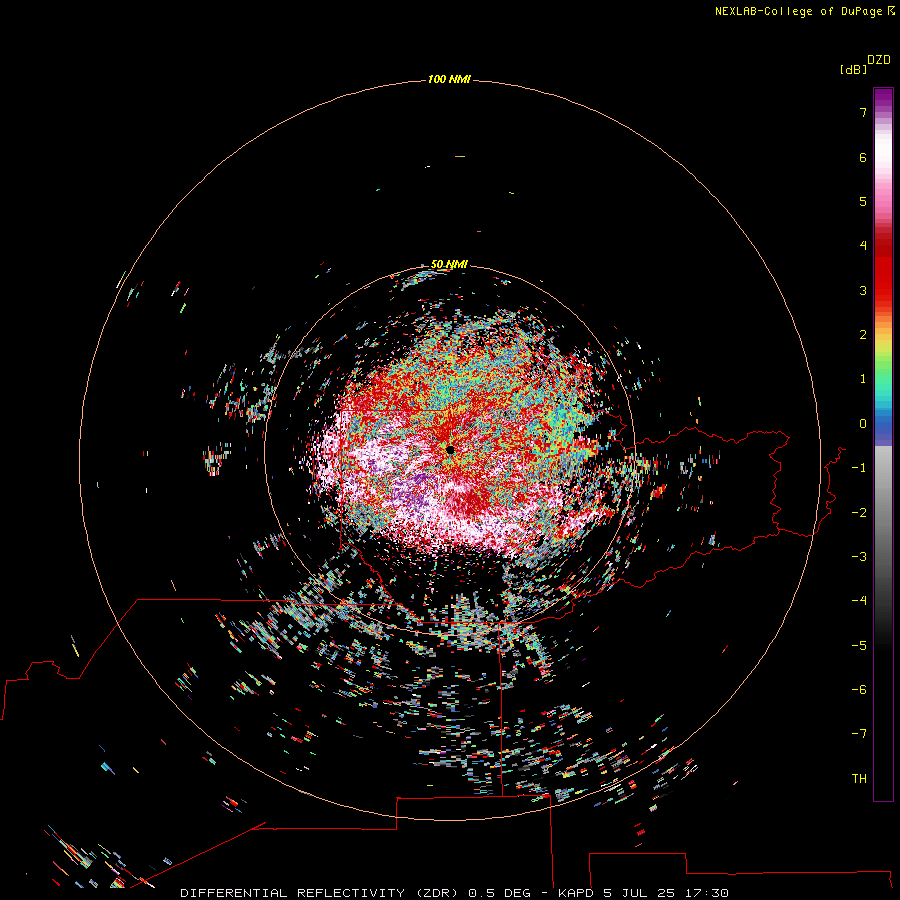
Task: Click the TH label on the scale
Action: (x=859, y=779)
